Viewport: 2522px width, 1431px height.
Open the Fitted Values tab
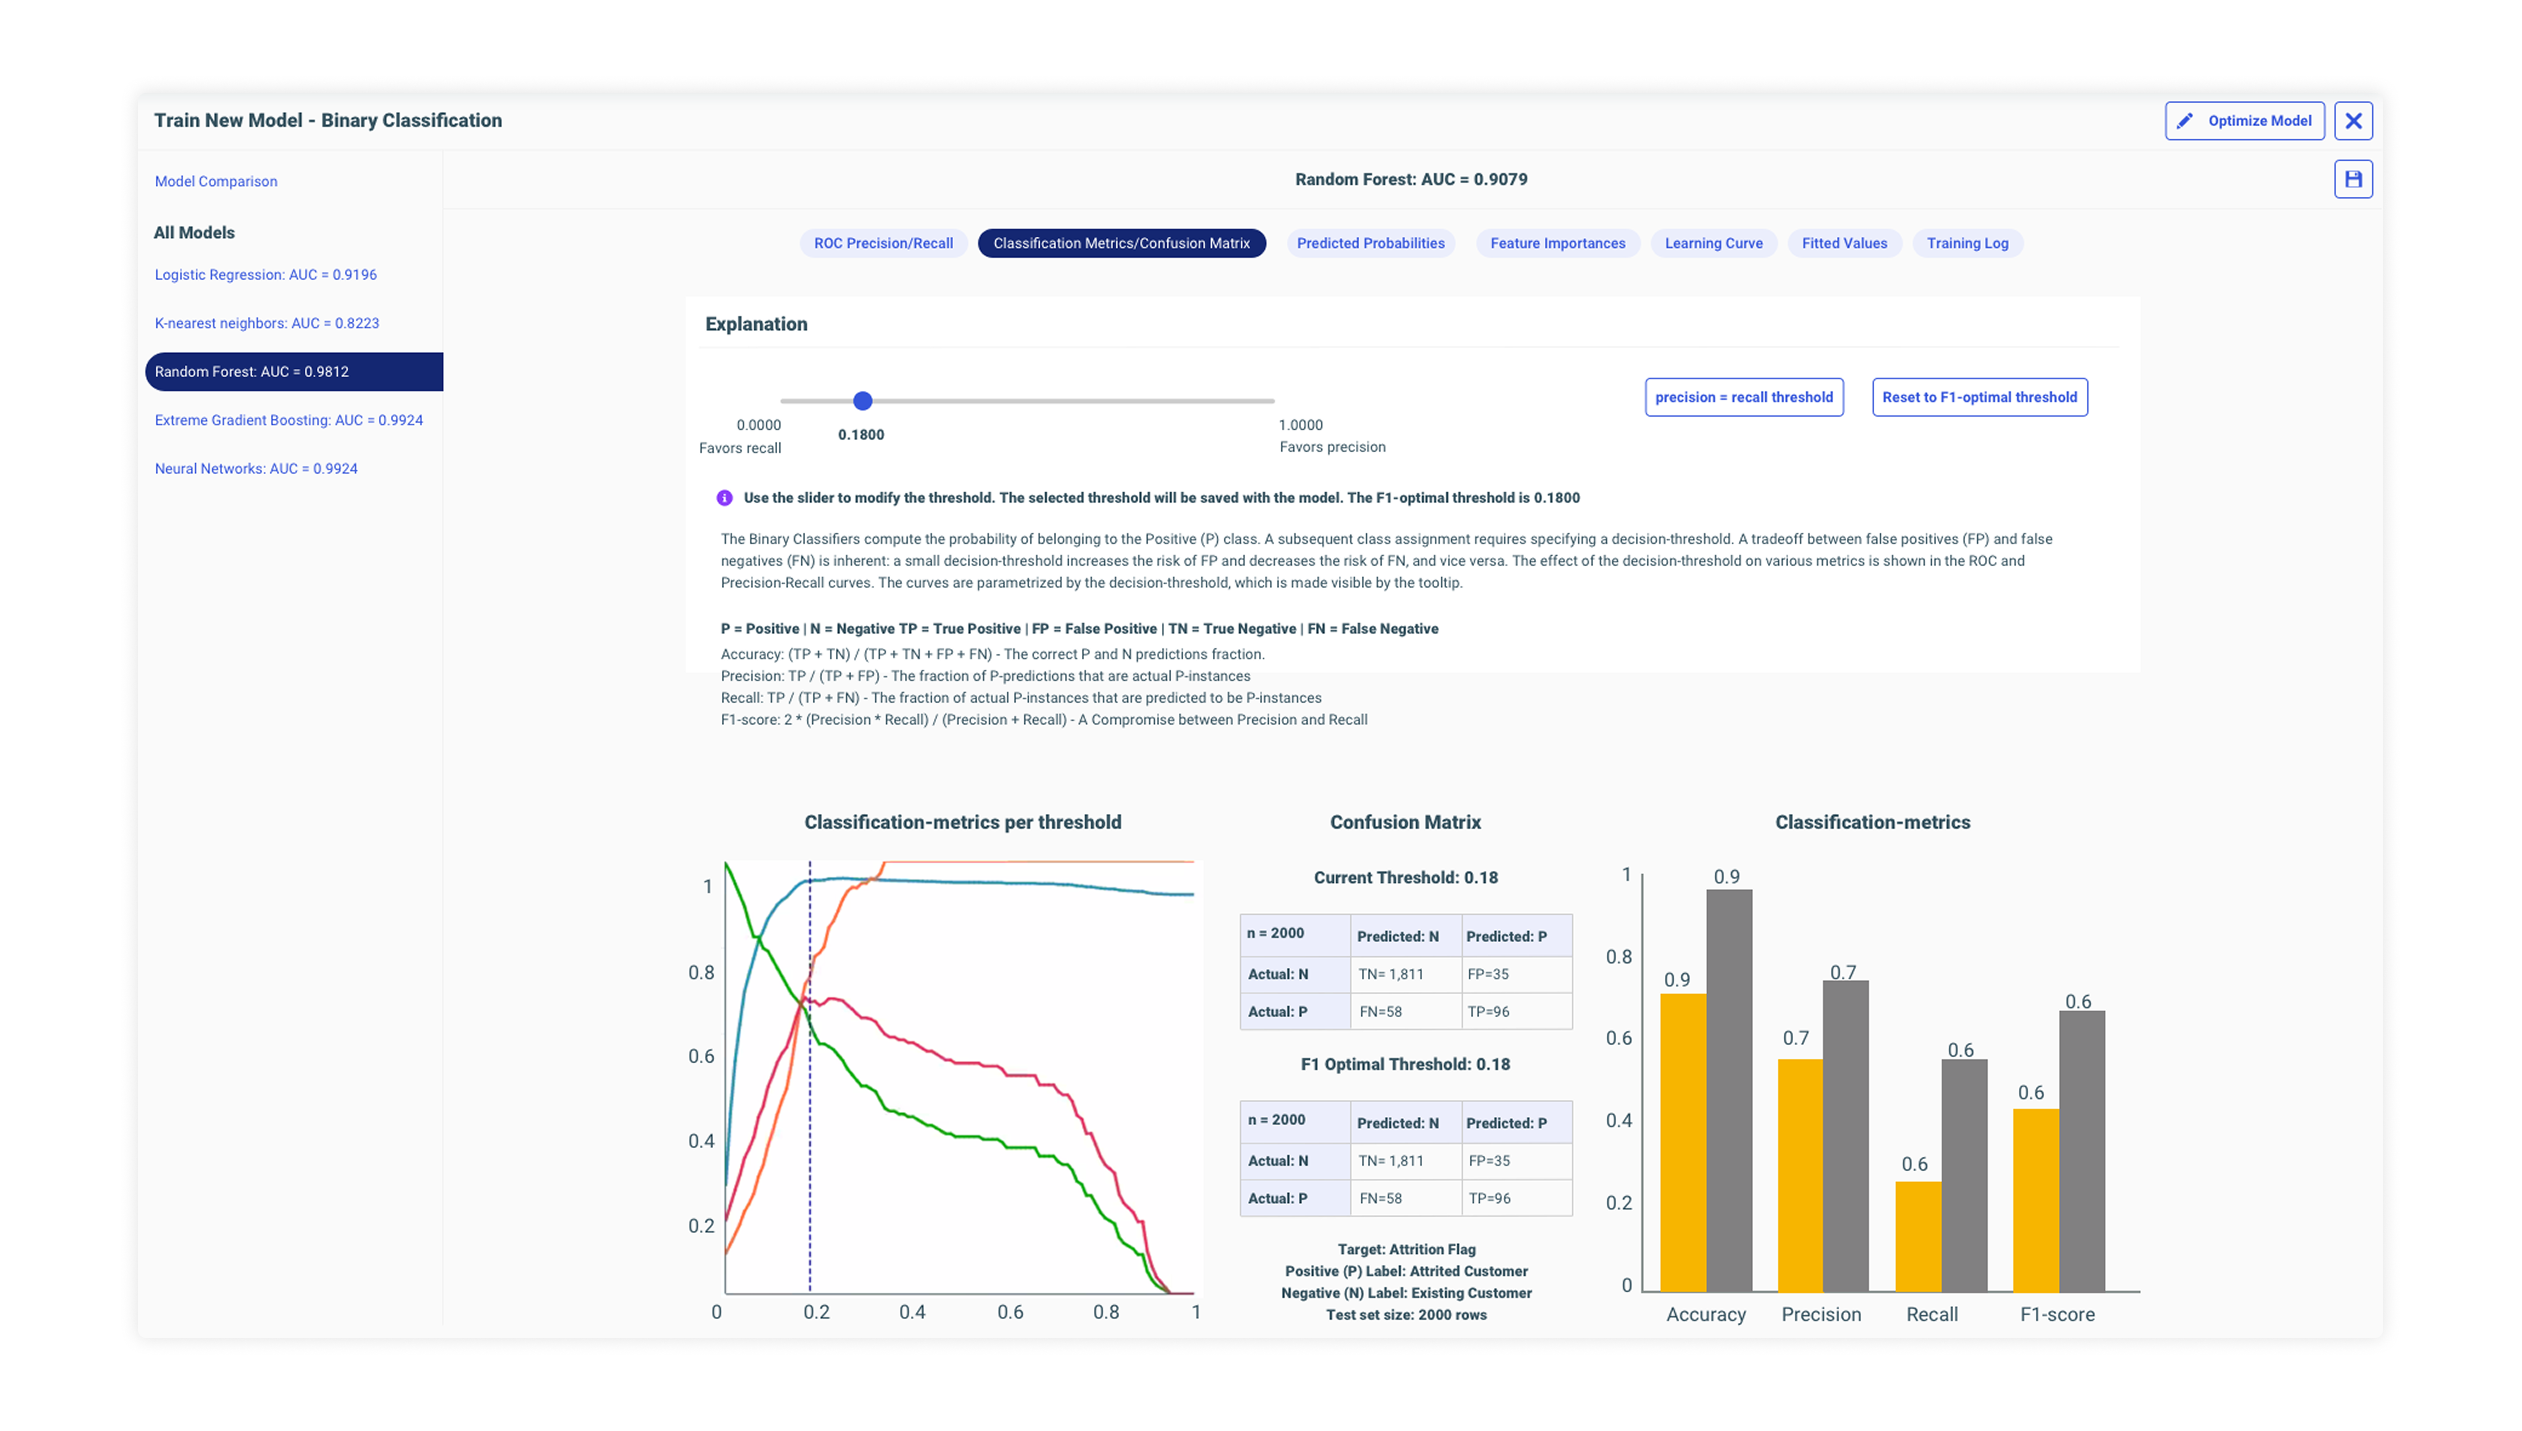click(x=1843, y=243)
